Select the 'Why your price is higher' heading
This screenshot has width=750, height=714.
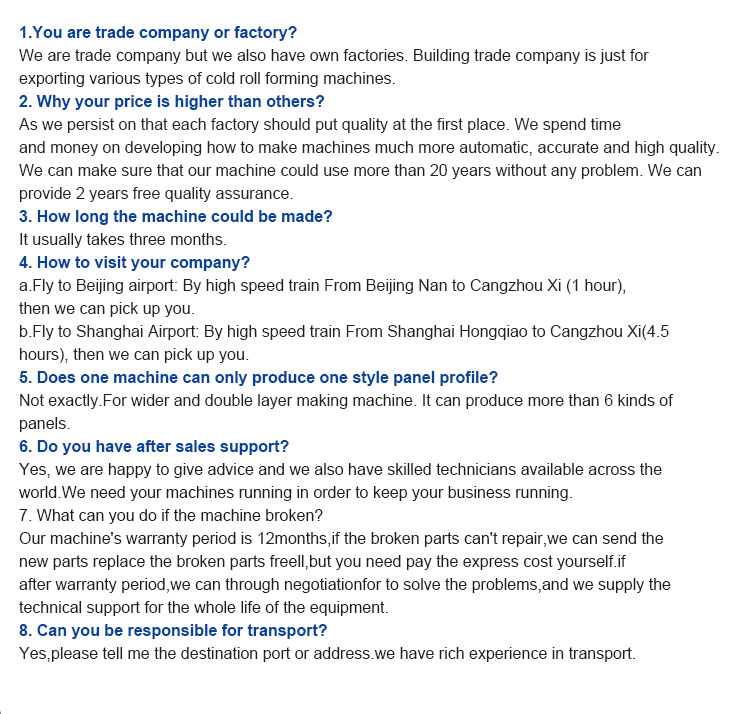pos(172,101)
